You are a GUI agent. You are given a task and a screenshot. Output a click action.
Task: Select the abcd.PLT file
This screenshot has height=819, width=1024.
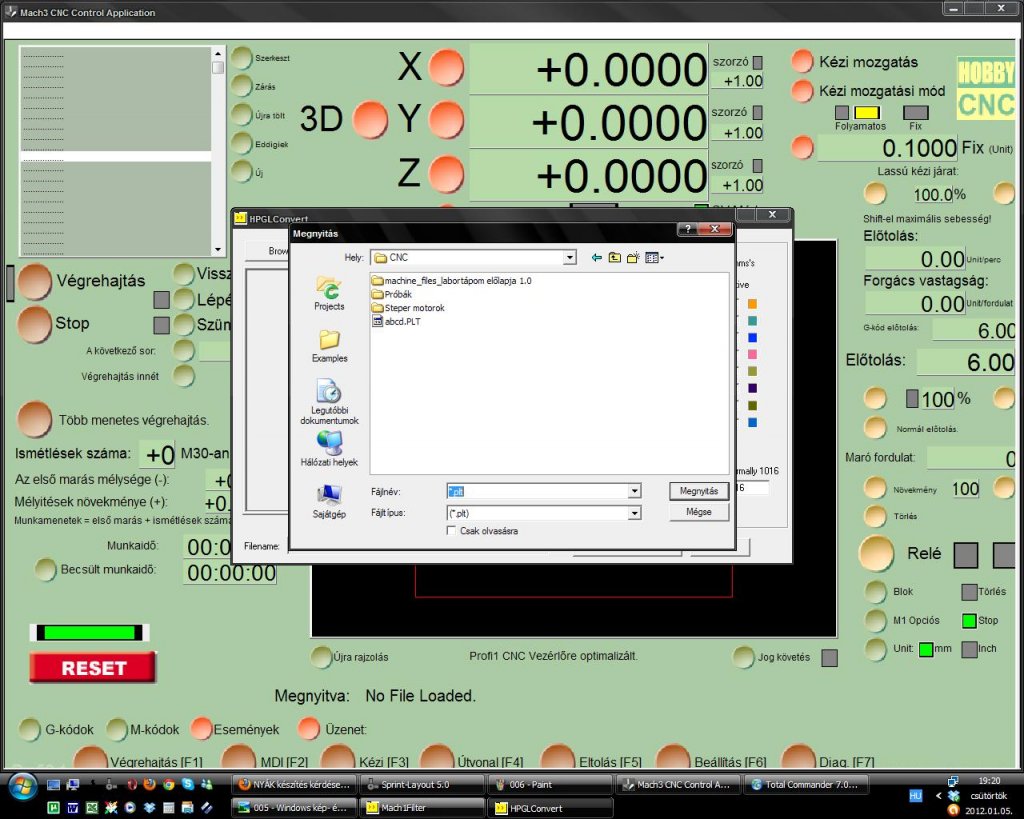point(396,321)
